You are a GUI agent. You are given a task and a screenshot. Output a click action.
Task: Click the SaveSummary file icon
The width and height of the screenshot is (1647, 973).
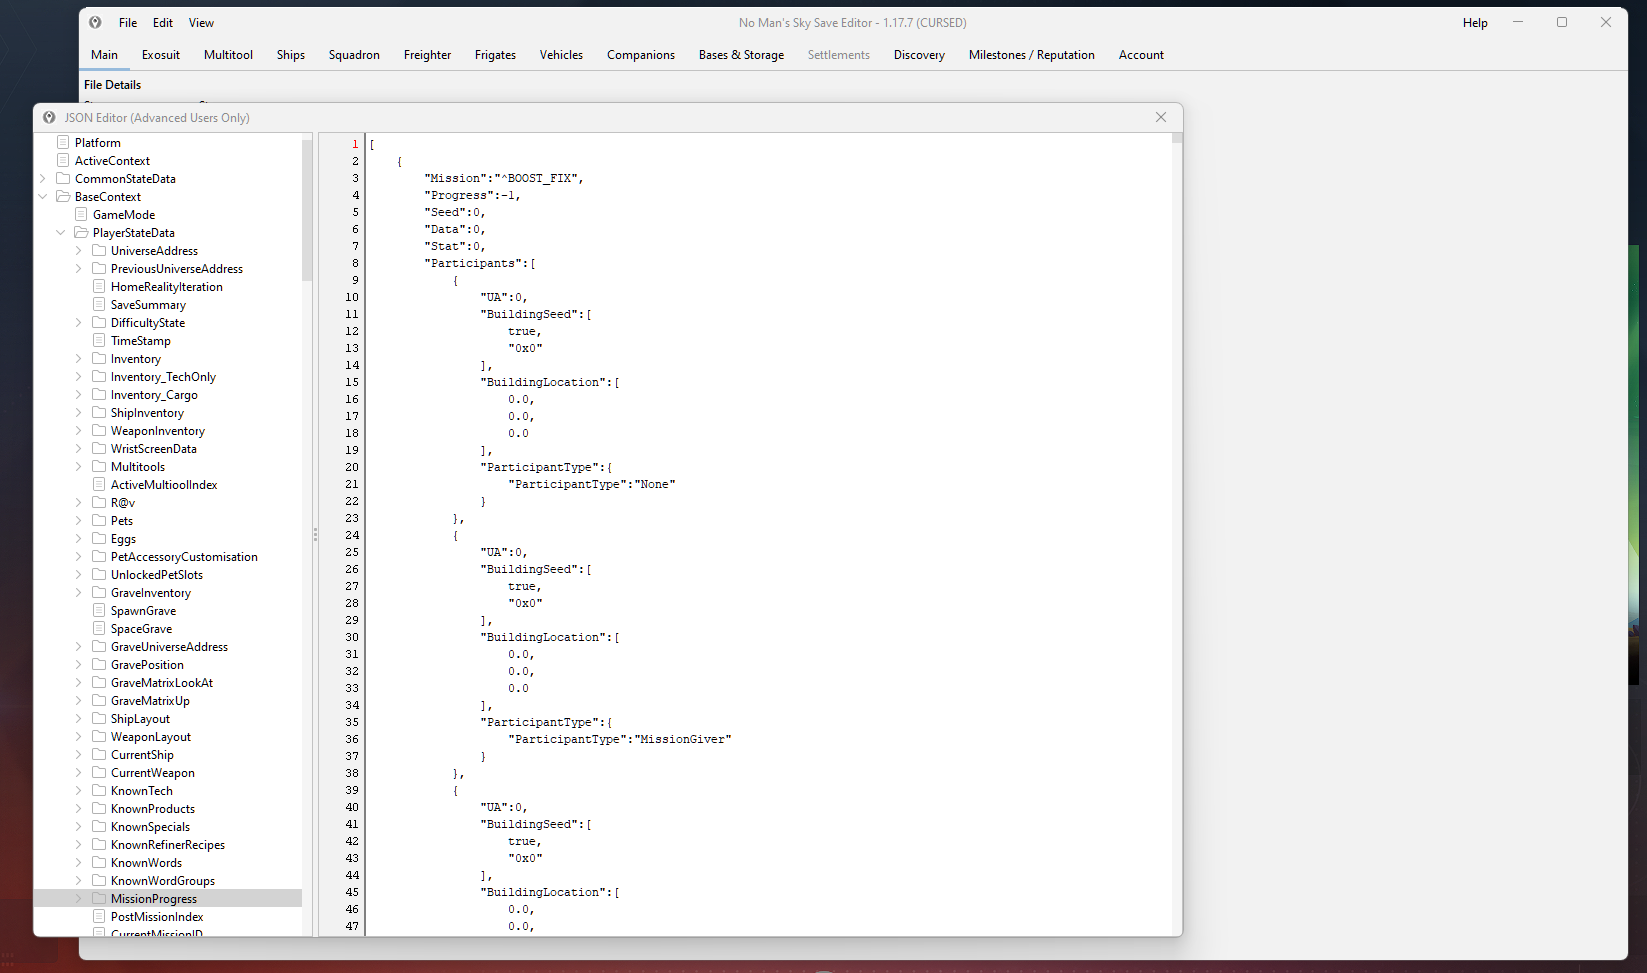tap(99, 304)
